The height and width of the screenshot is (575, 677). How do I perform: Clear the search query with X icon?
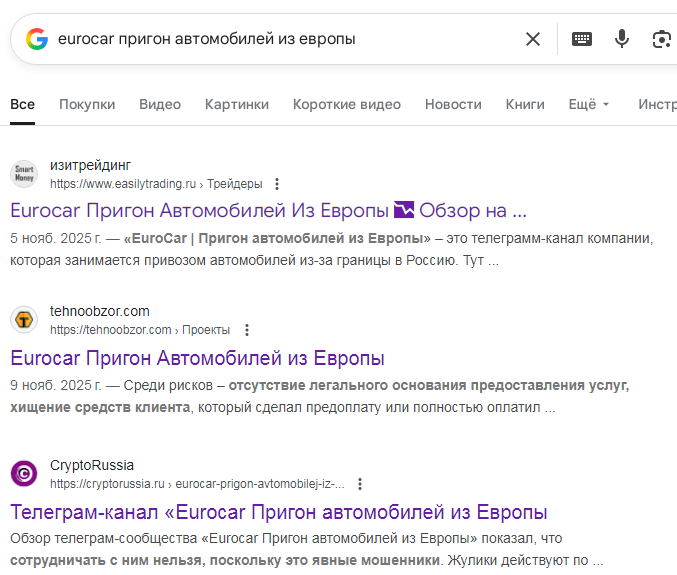[533, 39]
